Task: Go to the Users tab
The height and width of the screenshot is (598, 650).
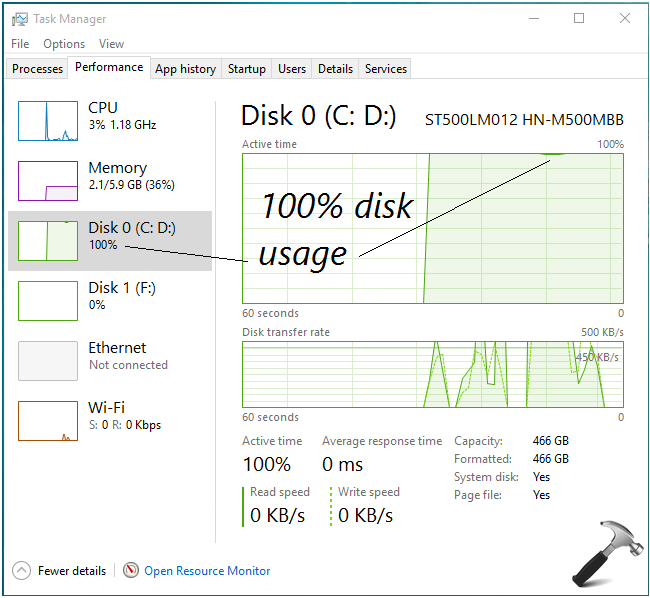Action: (x=292, y=68)
